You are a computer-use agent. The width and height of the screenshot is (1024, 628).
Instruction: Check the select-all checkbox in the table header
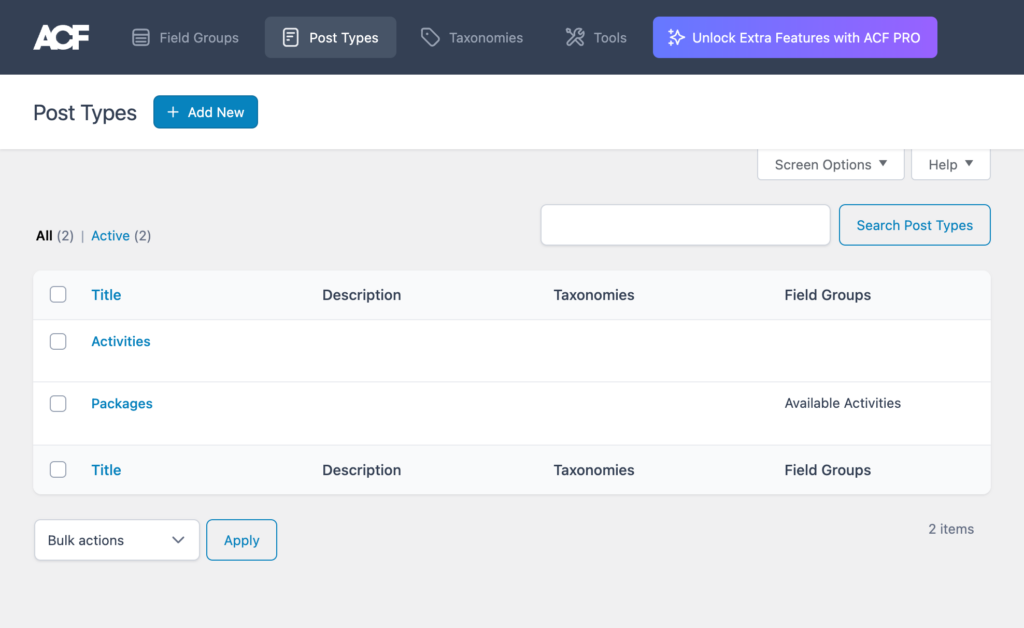pos(58,294)
